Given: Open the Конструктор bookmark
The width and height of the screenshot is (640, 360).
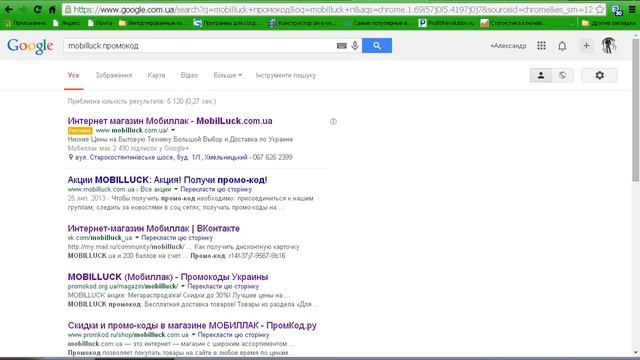Looking at the screenshot, I should pos(302,23).
